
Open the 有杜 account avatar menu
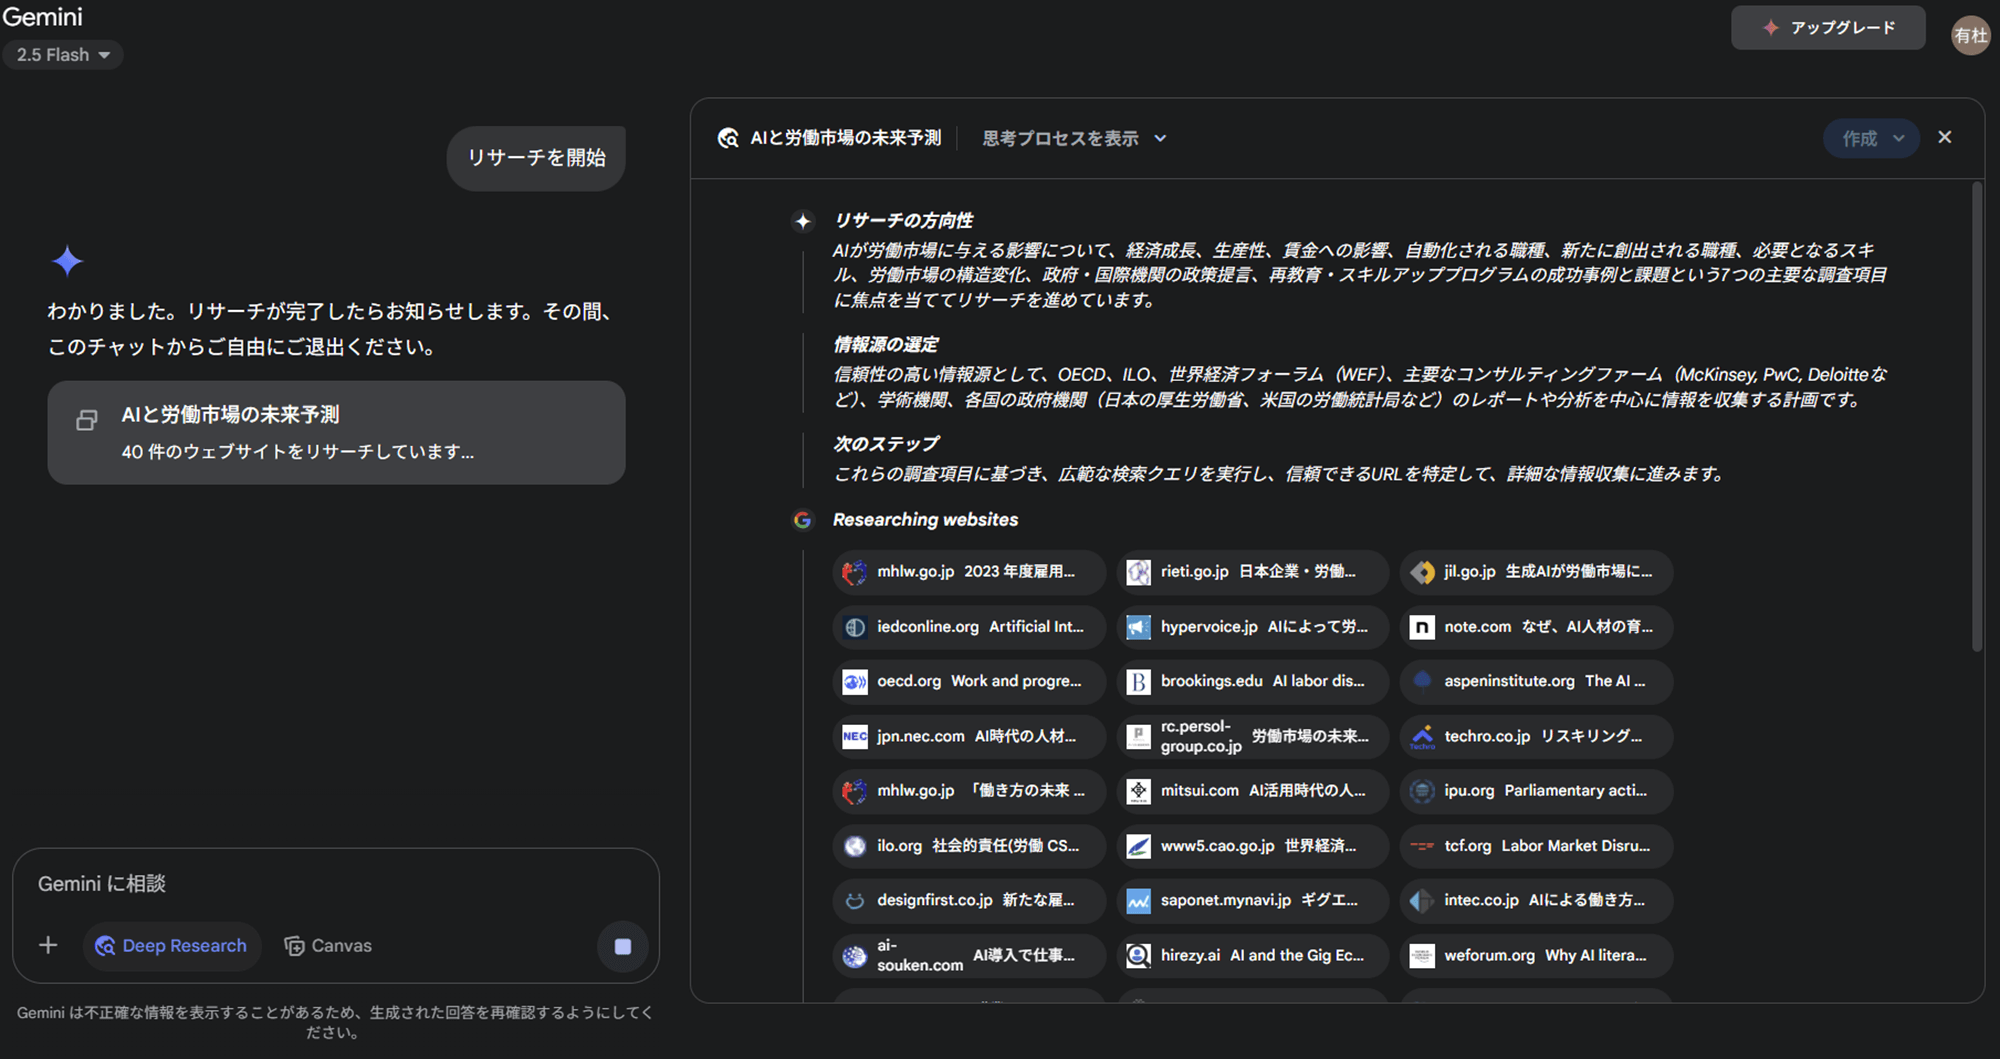point(1970,36)
